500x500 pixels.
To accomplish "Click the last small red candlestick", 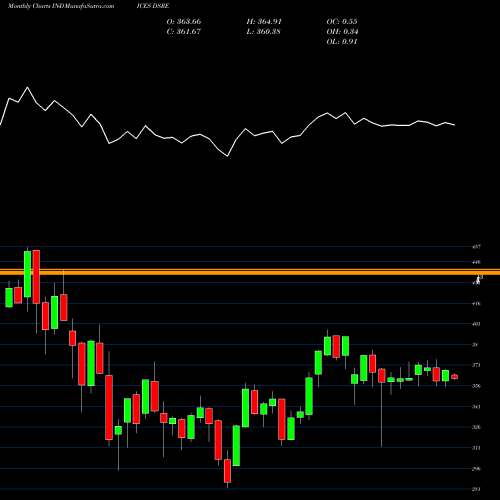I will 455,377.
